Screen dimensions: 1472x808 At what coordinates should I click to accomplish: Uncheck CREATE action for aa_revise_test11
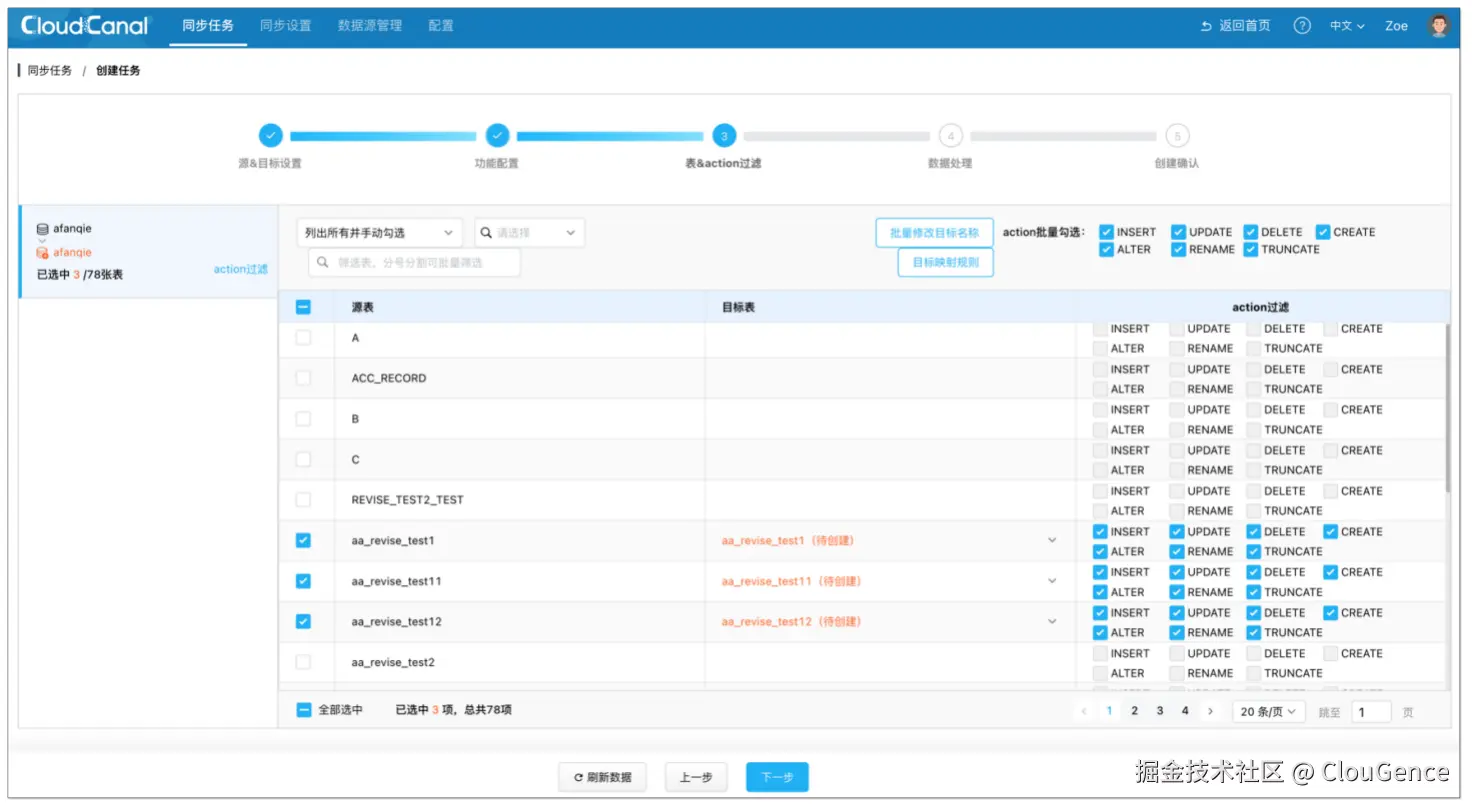[1330, 572]
